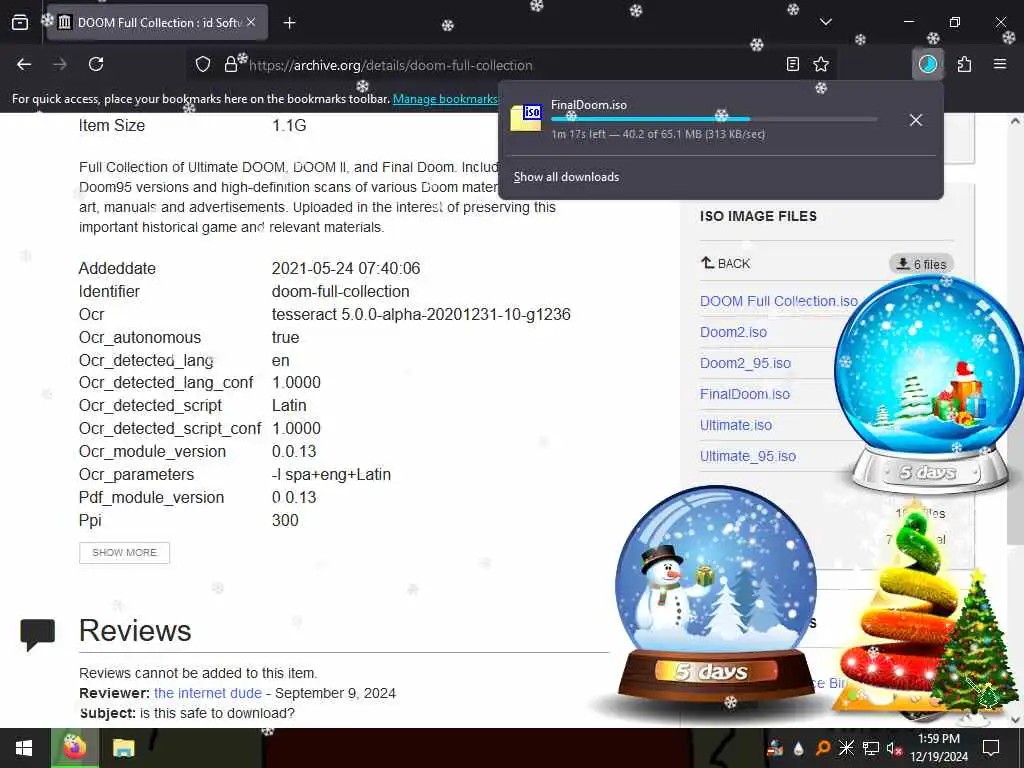The height and width of the screenshot is (768, 1024).
Task: Click the archive.org URL address field
Action: point(509,65)
